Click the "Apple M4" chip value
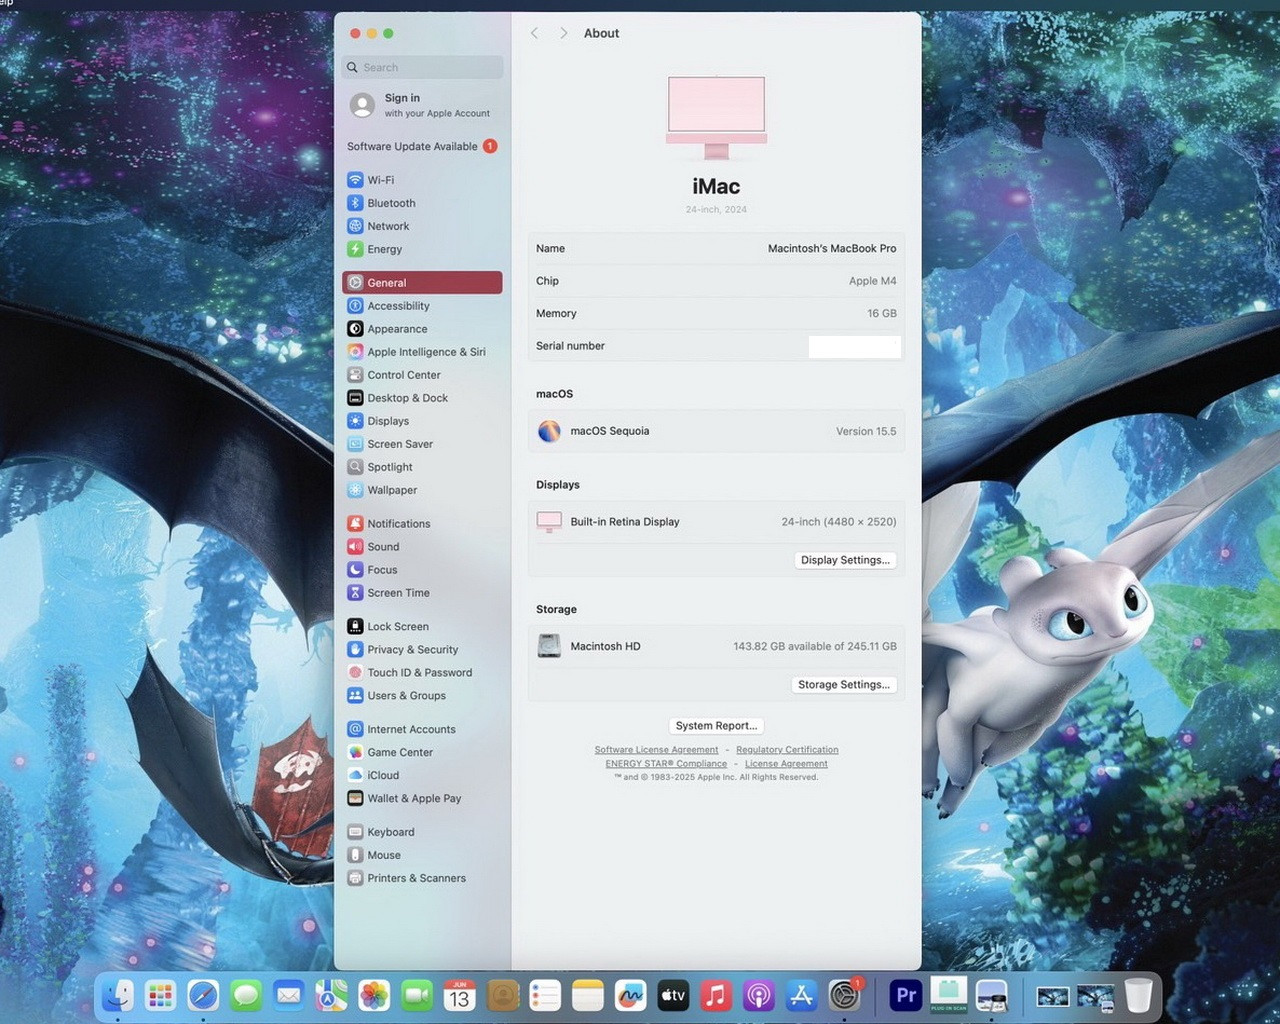Viewport: 1280px width, 1024px height. click(872, 281)
